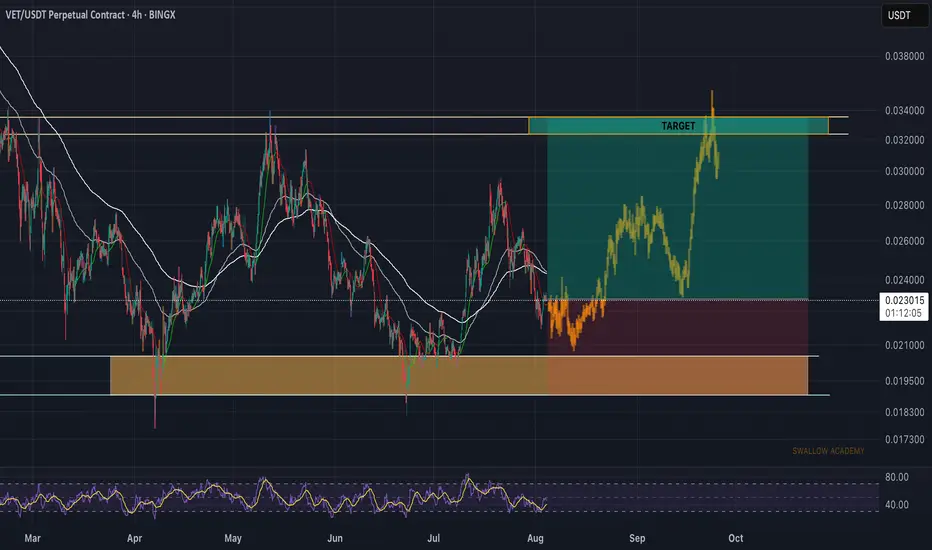Click the Apr date axis label
Screen dimensions: 932x550
pyautogui.click(x=134, y=538)
